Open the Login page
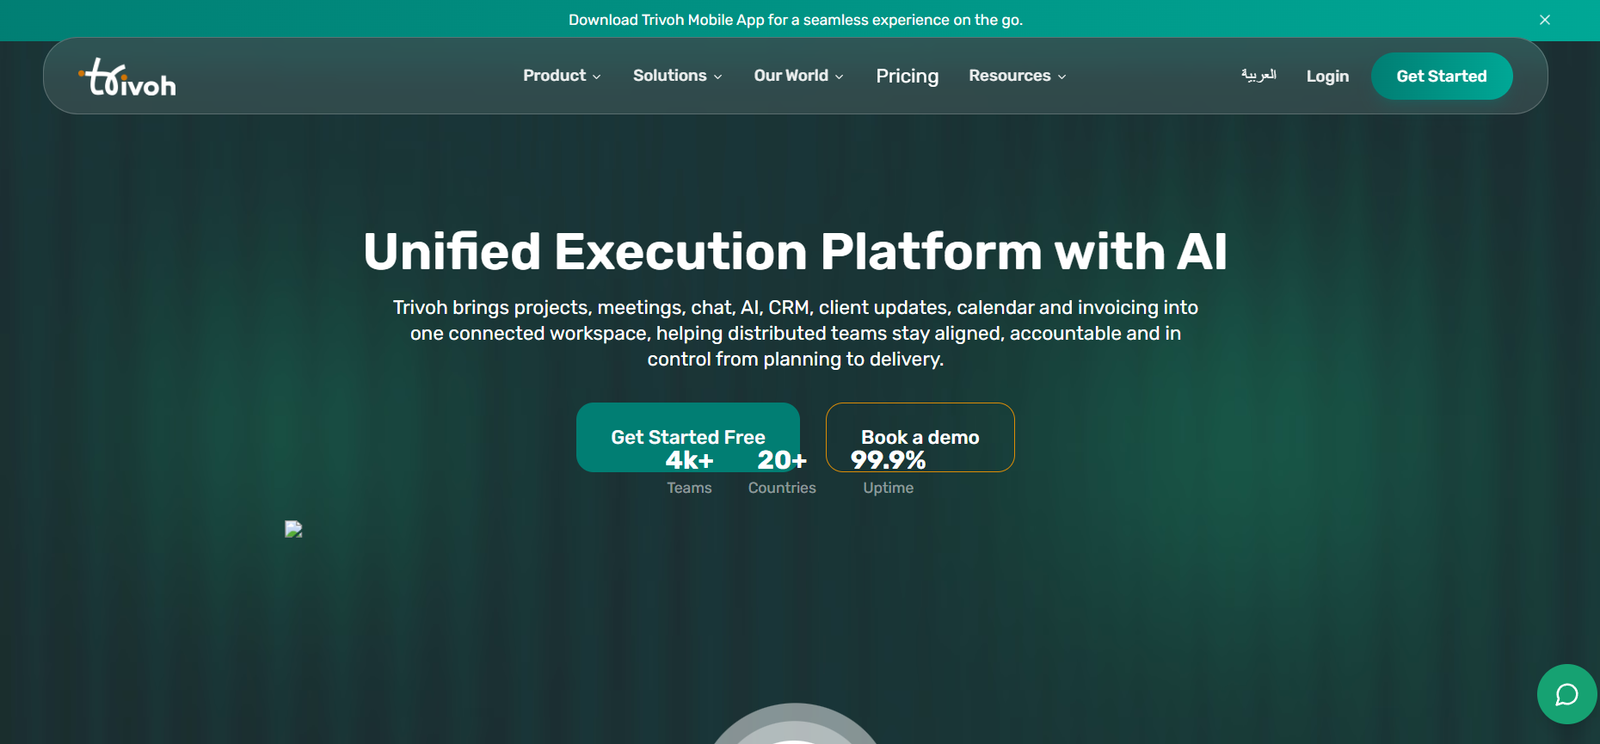1600x744 pixels. pyautogui.click(x=1327, y=76)
